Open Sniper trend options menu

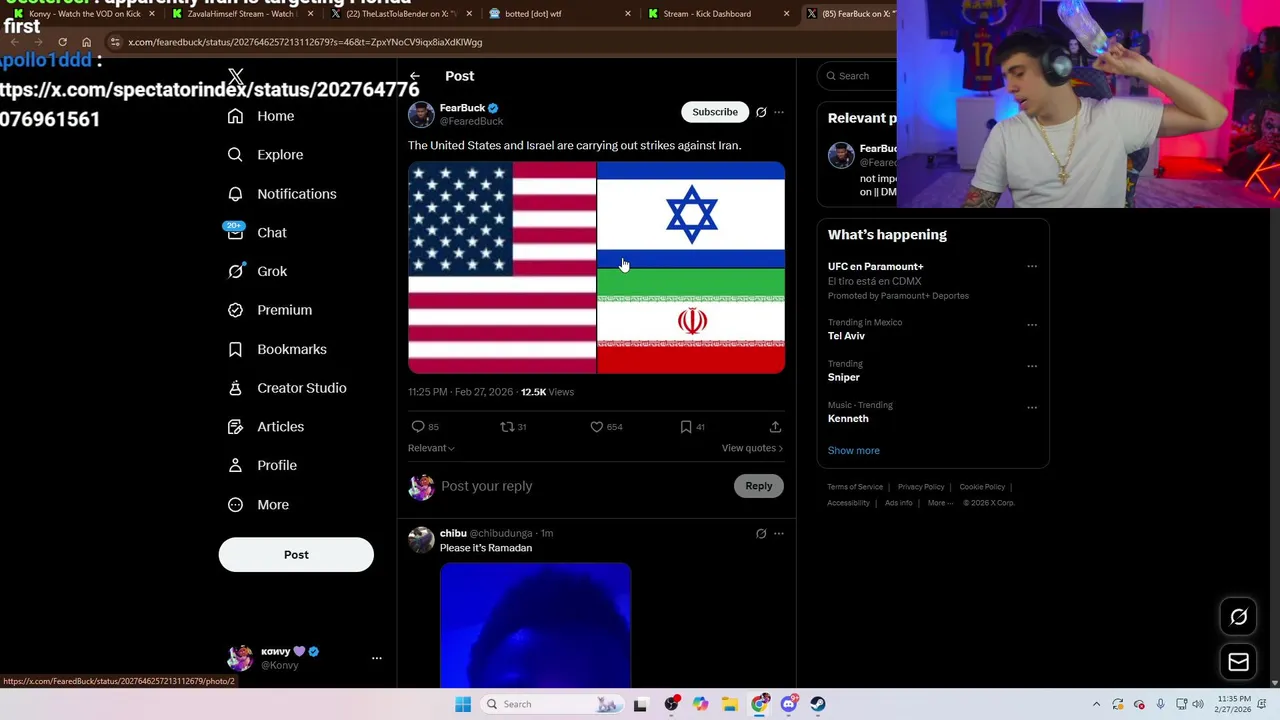point(1032,366)
